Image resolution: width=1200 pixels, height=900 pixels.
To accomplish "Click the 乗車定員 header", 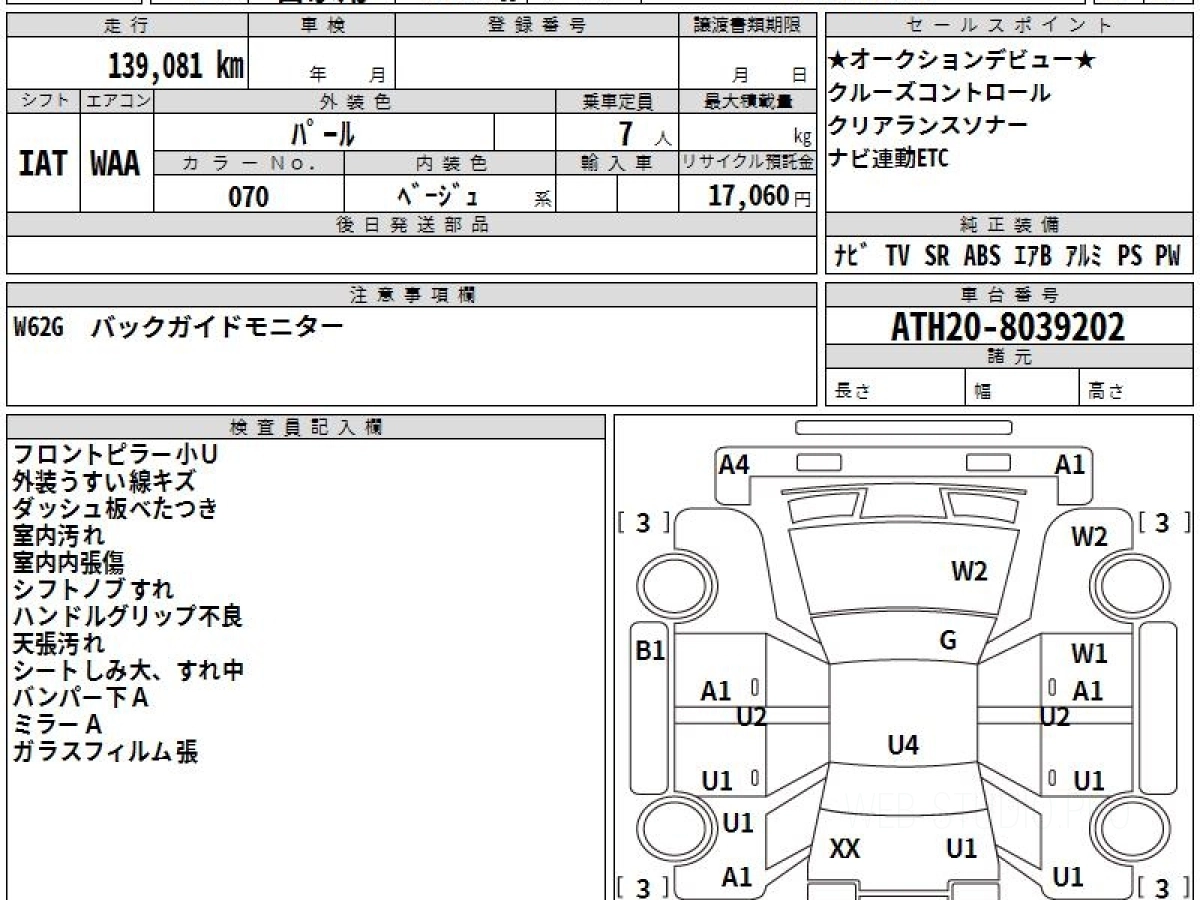I will (617, 101).
